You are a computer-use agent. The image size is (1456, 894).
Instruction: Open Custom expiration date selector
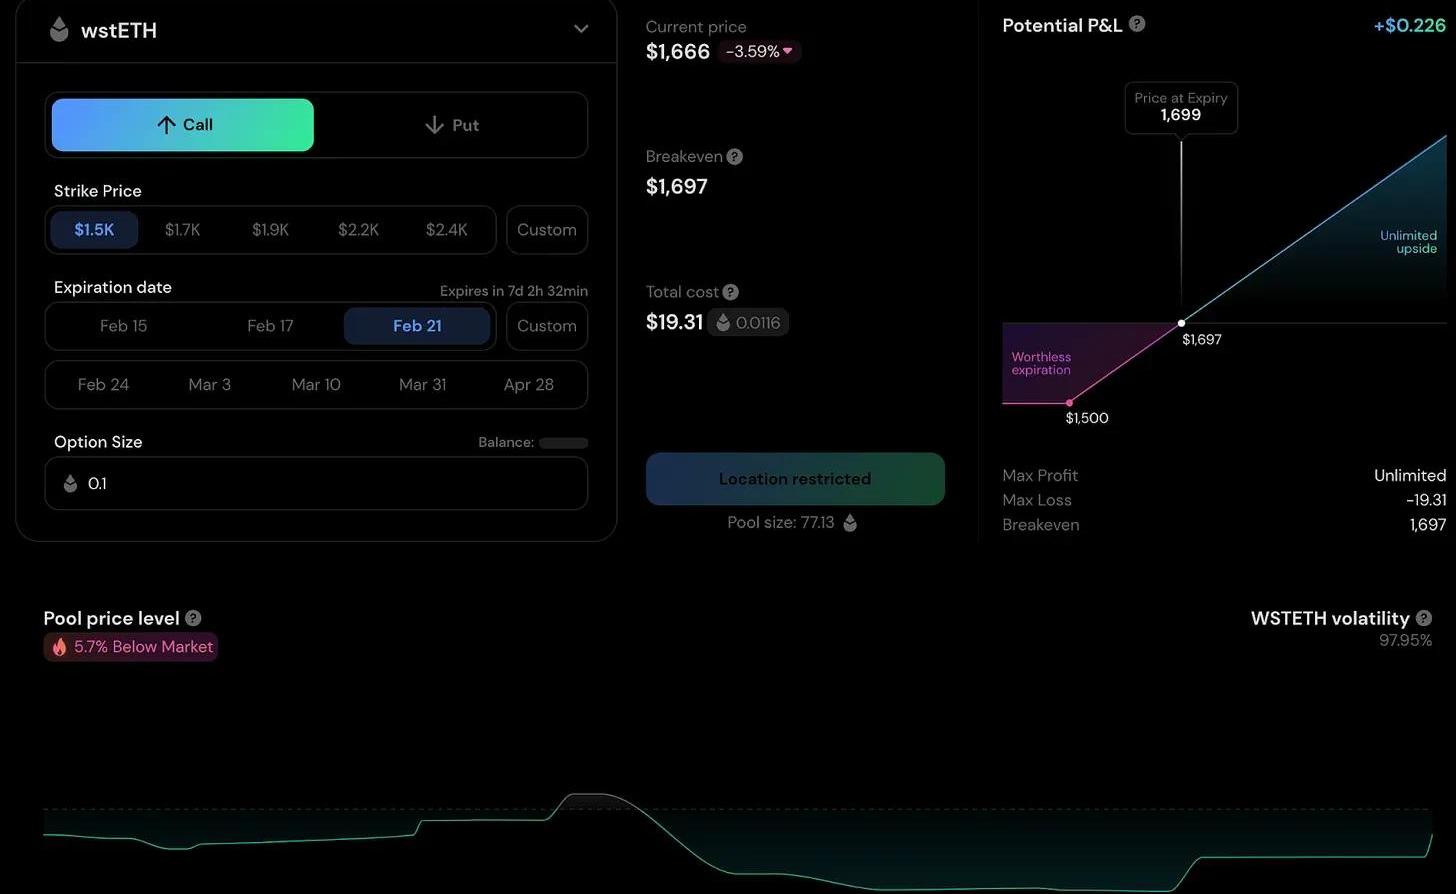coord(546,326)
